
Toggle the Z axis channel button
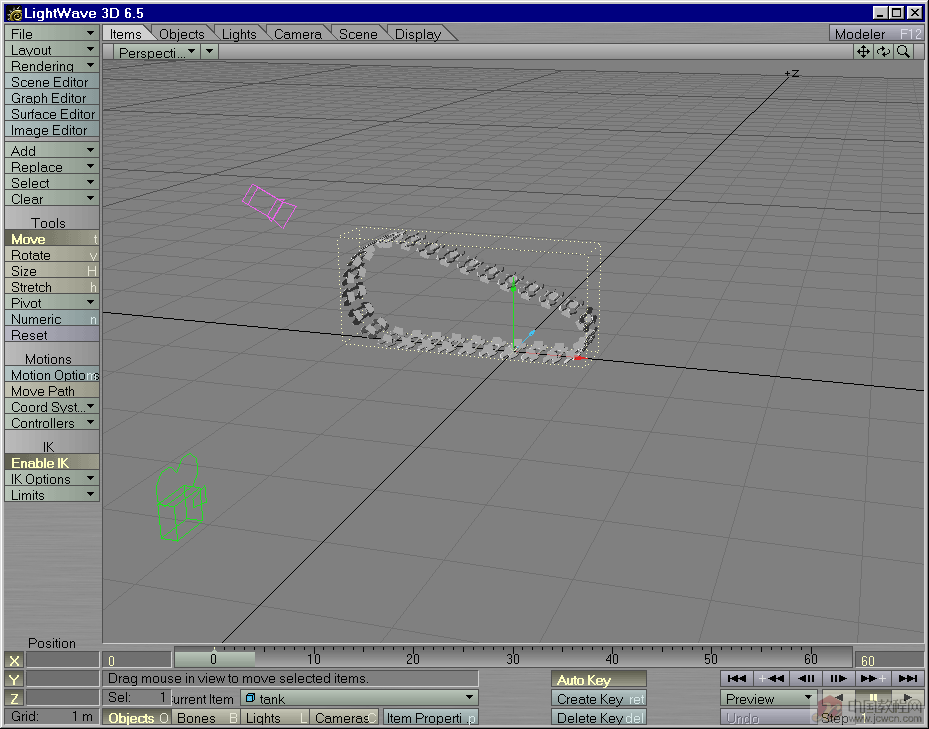(14, 698)
